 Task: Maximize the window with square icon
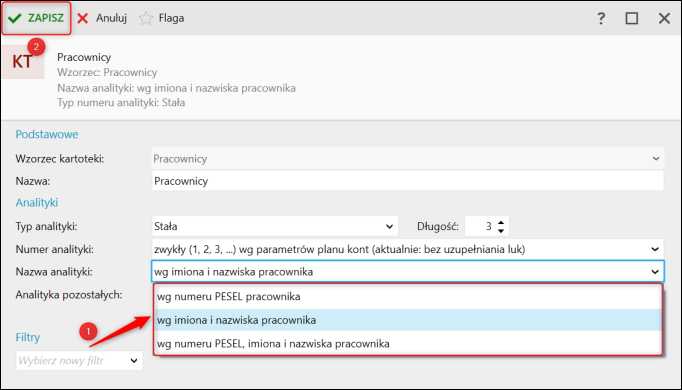[x=632, y=18]
